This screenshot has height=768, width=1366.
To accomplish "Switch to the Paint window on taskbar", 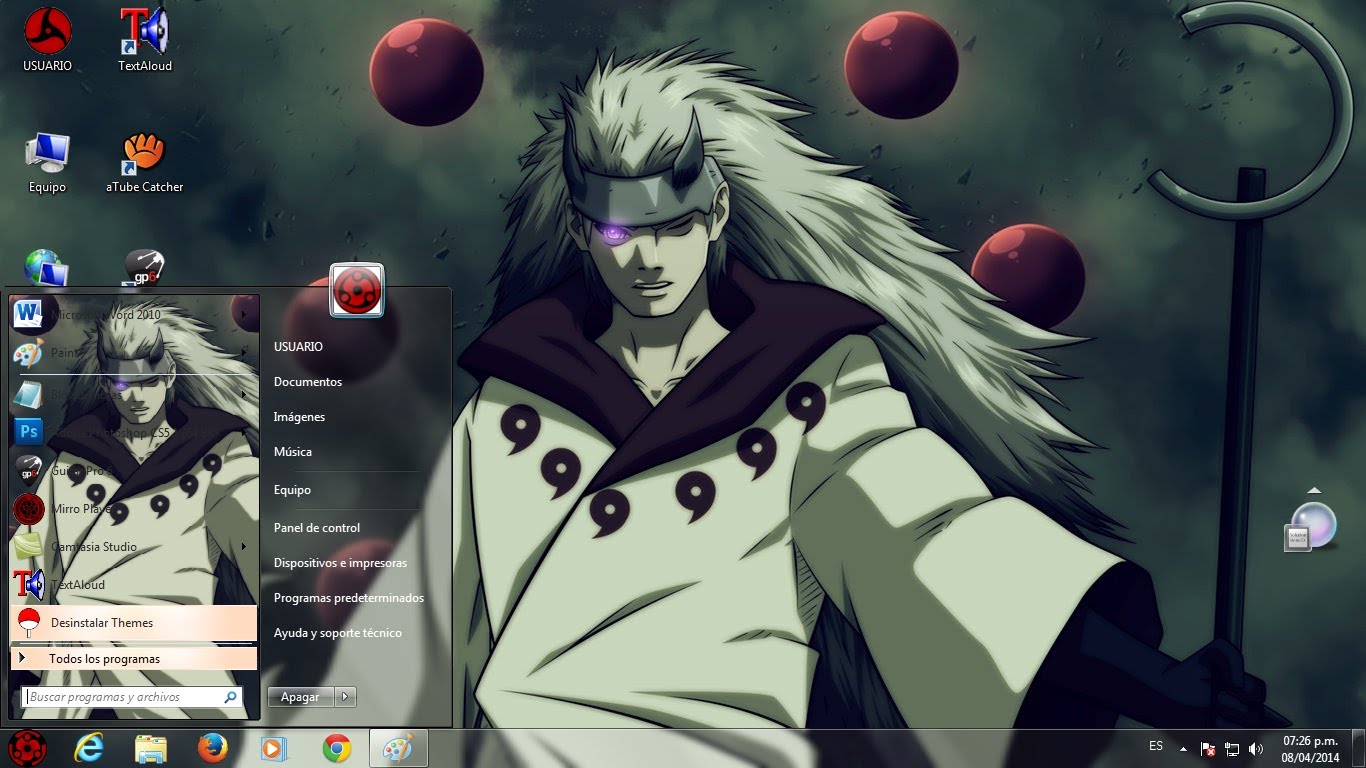I will (x=399, y=748).
